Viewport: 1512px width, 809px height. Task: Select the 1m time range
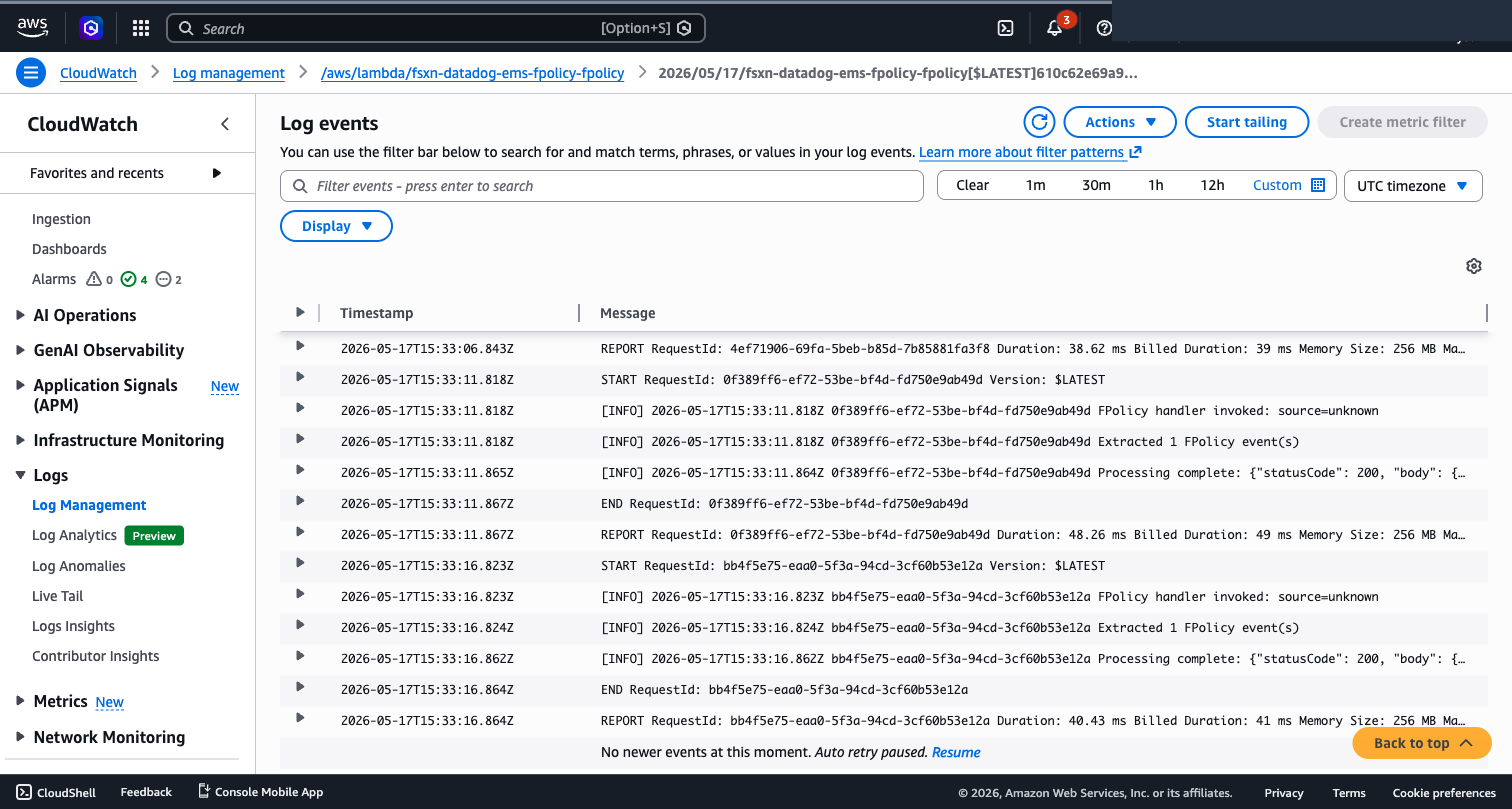(x=1035, y=185)
